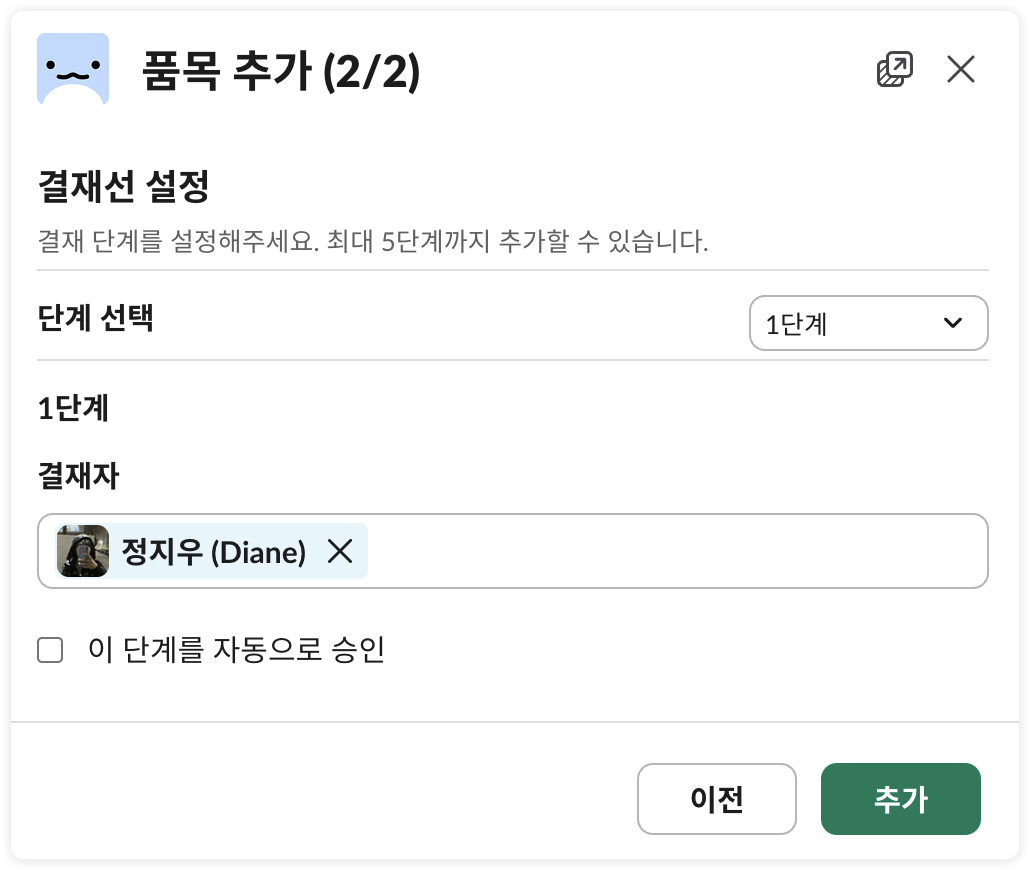Click the X icon inside Diane's approver chip
This screenshot has width=1030, height=870.
338,551
